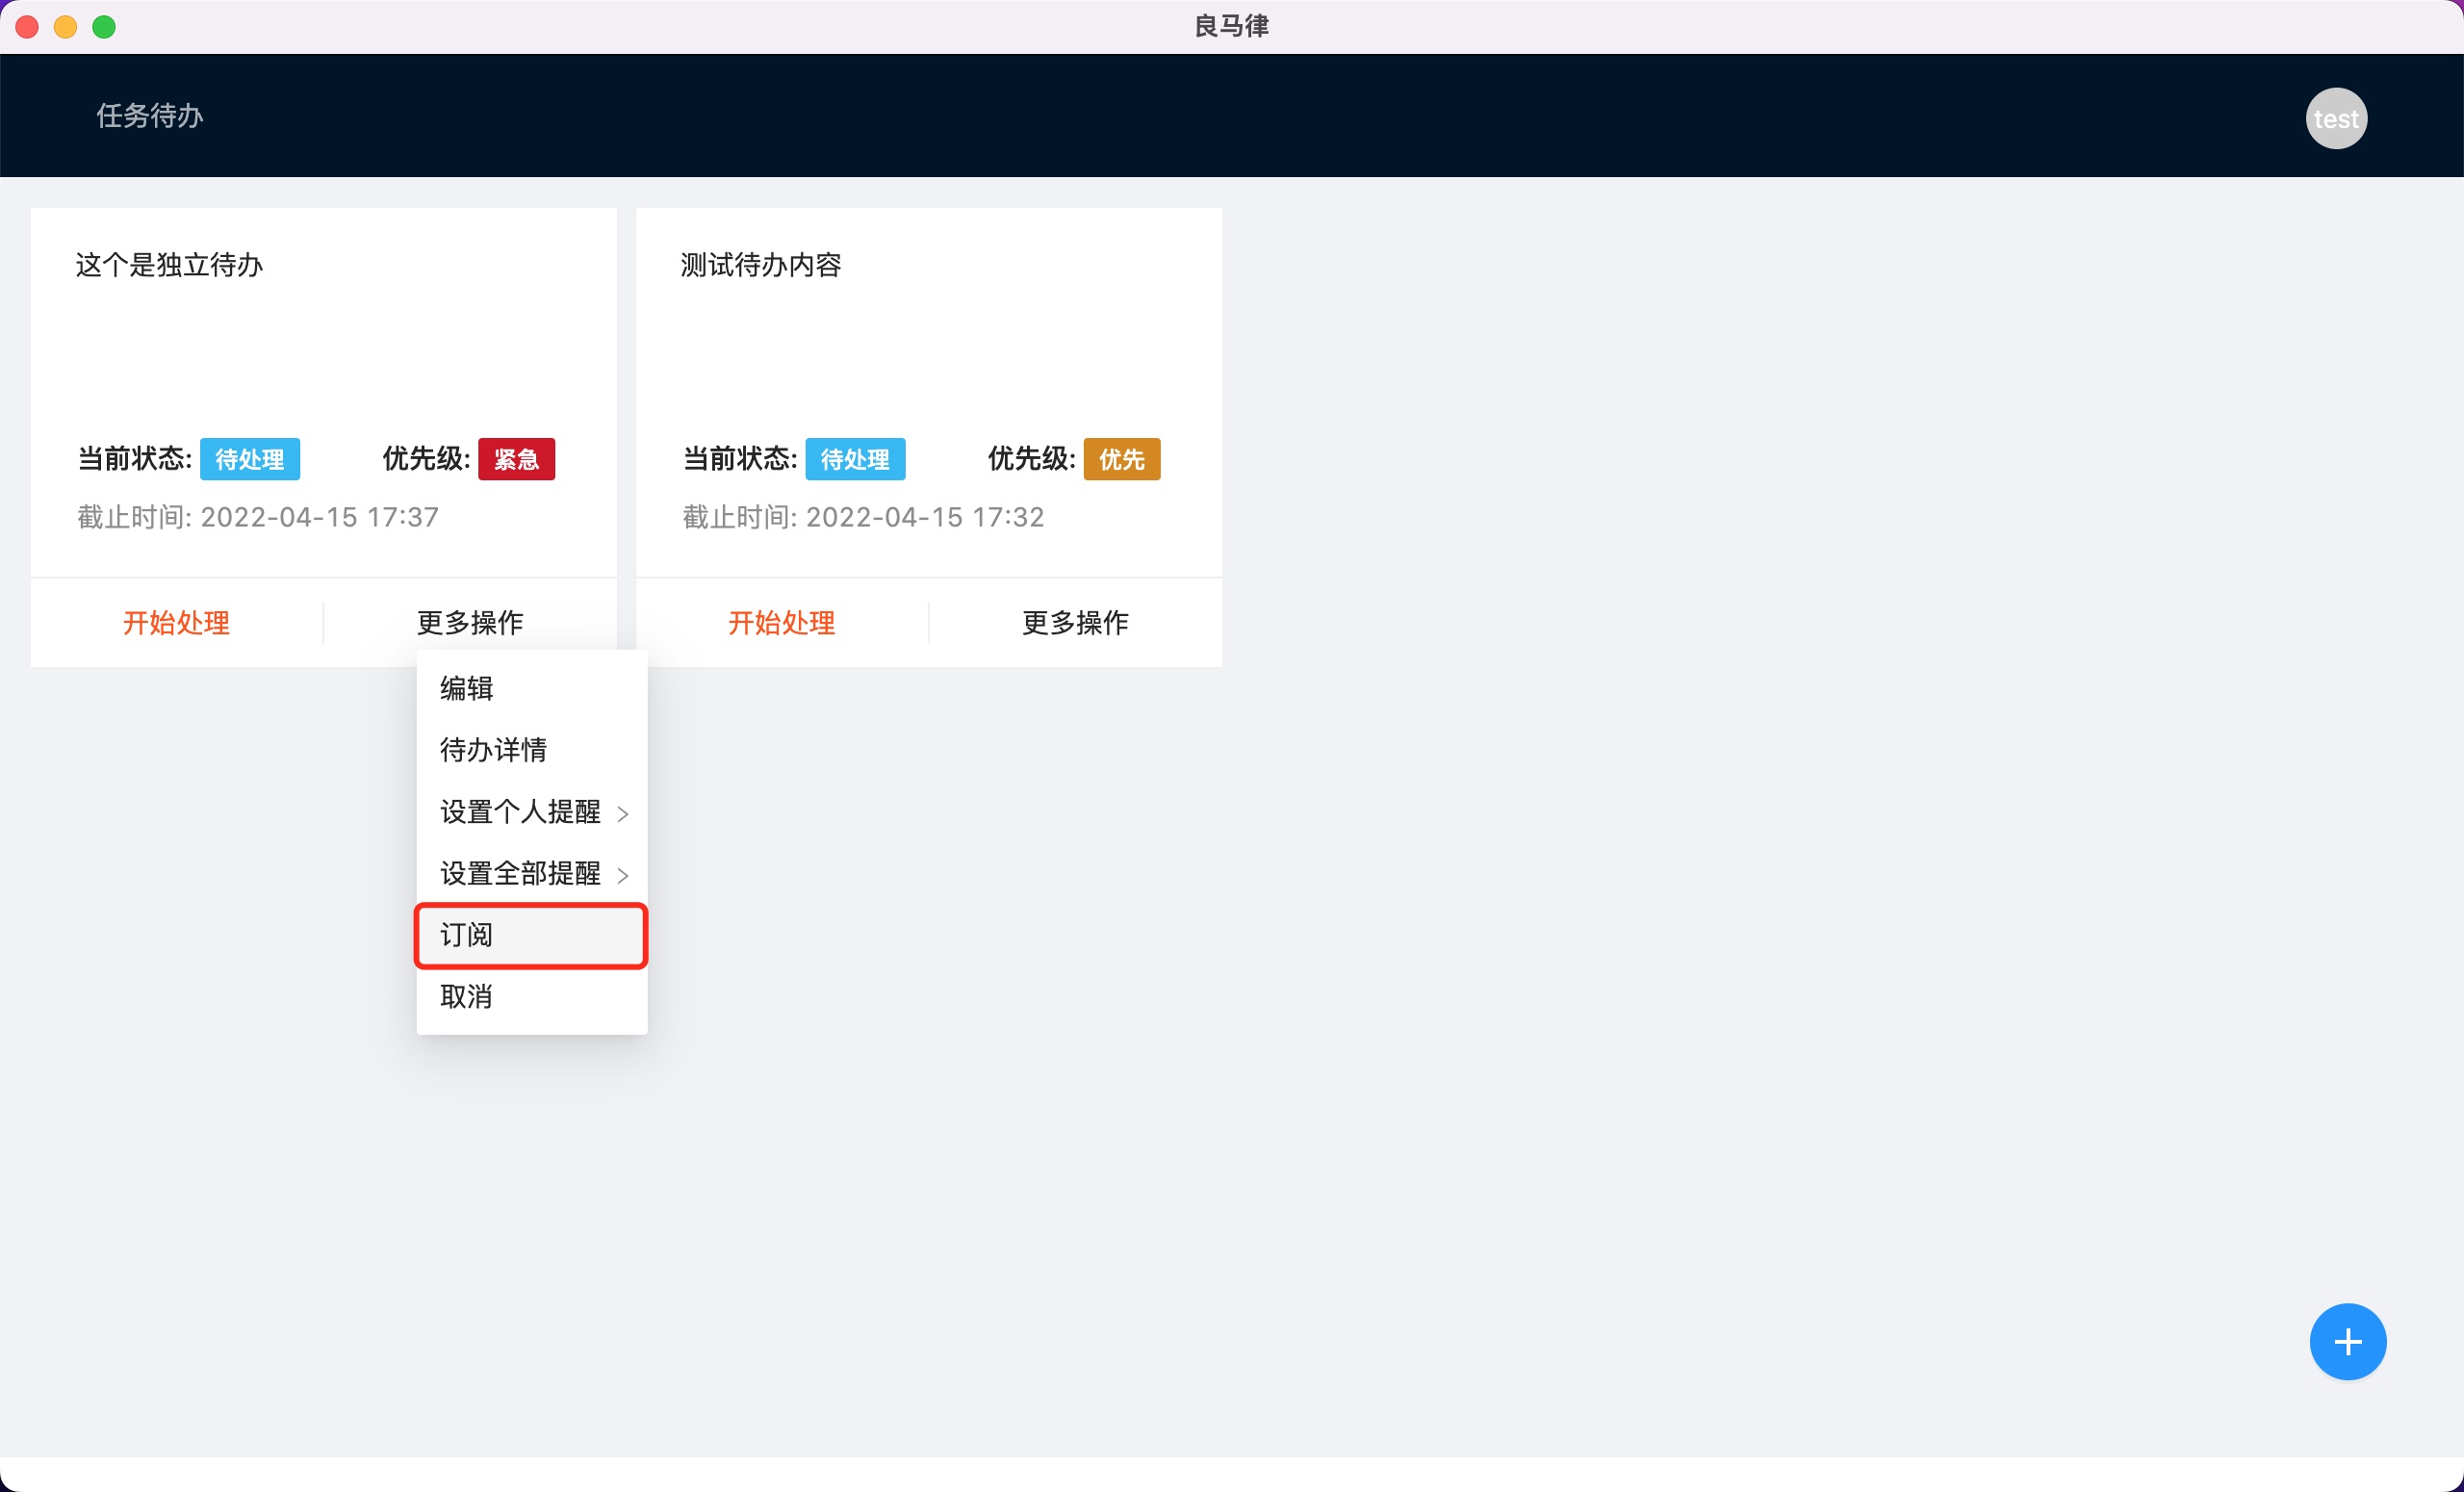Click the 任务待办 header title
This screenshot has width=2464, height=1492.
[x=150, y=116]
